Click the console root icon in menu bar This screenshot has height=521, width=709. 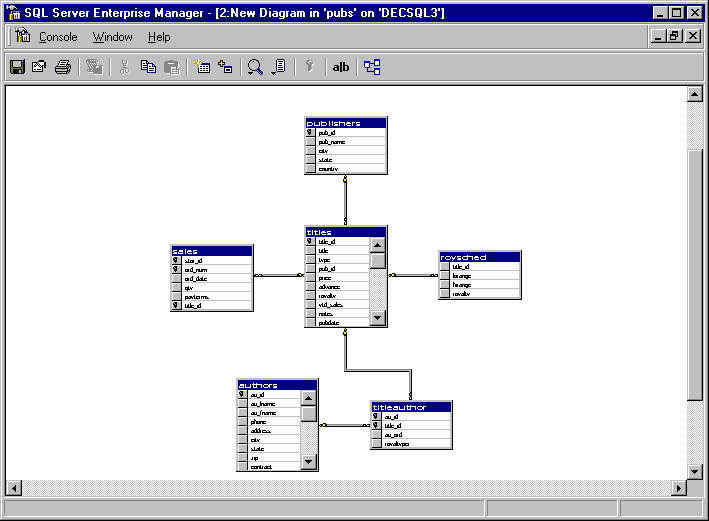(22, 35)
